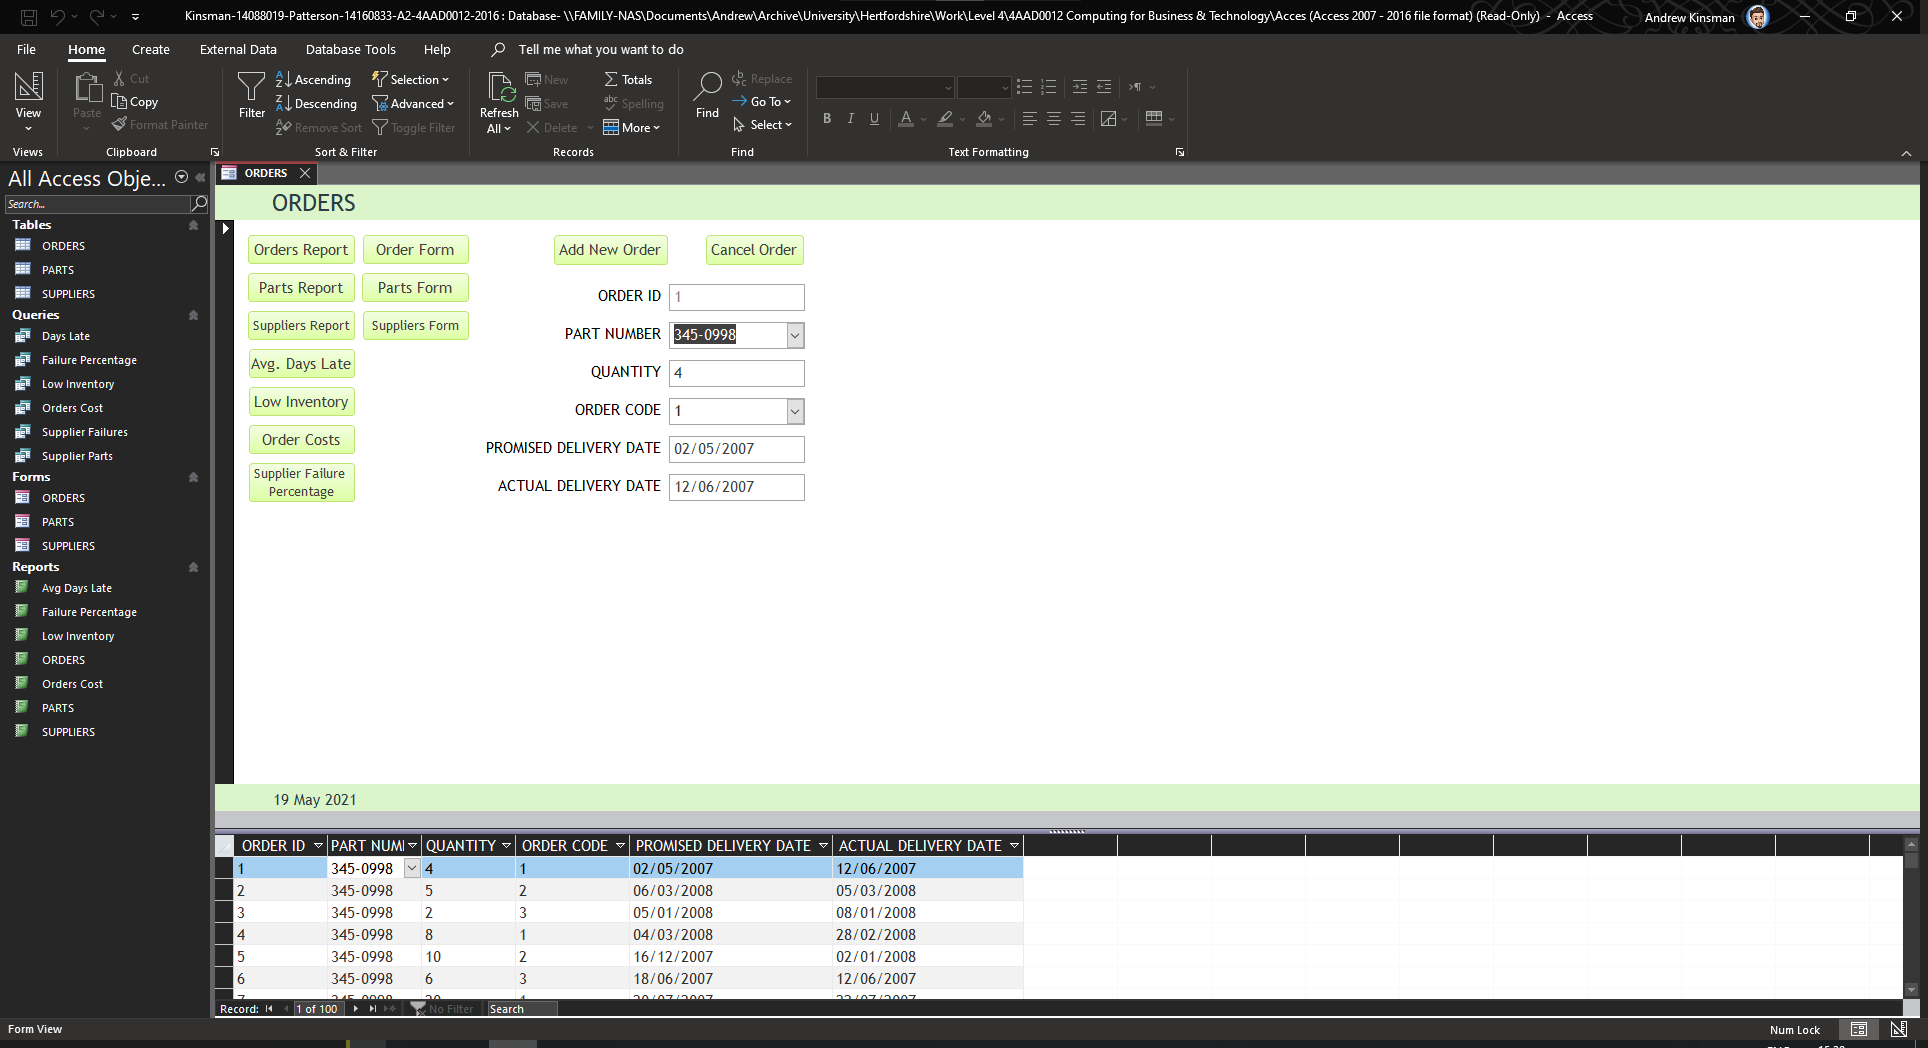Open the PART NUMBER combo box

click(794, 335)
